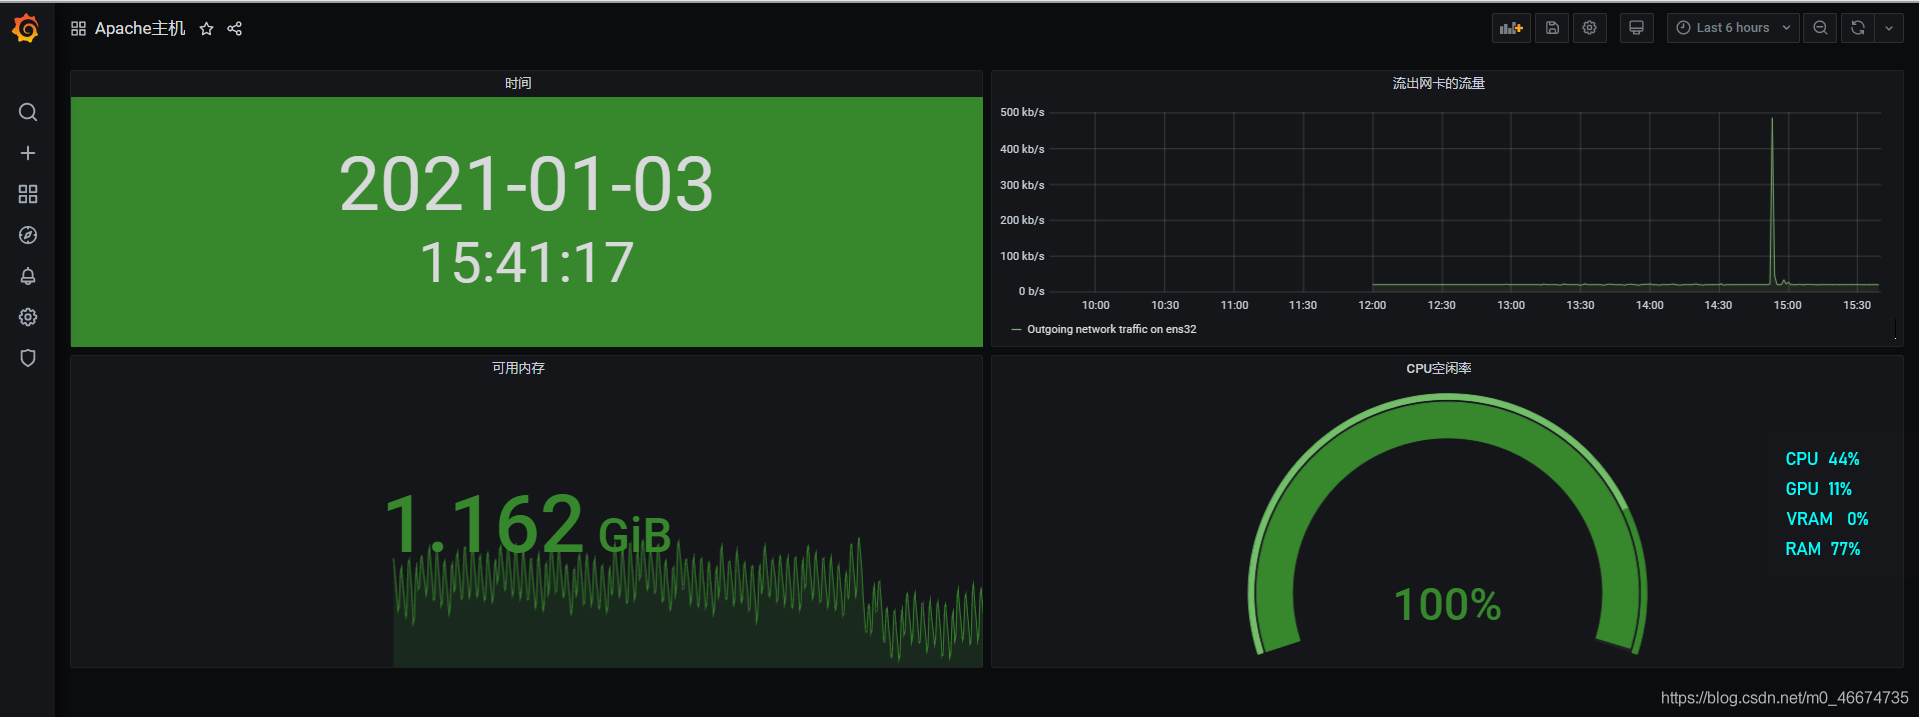This screenshot has height=717, width=1919.
Task: Open the Last 6 hours time picker
Action: pyautogui.click(x=1732, y=28)
